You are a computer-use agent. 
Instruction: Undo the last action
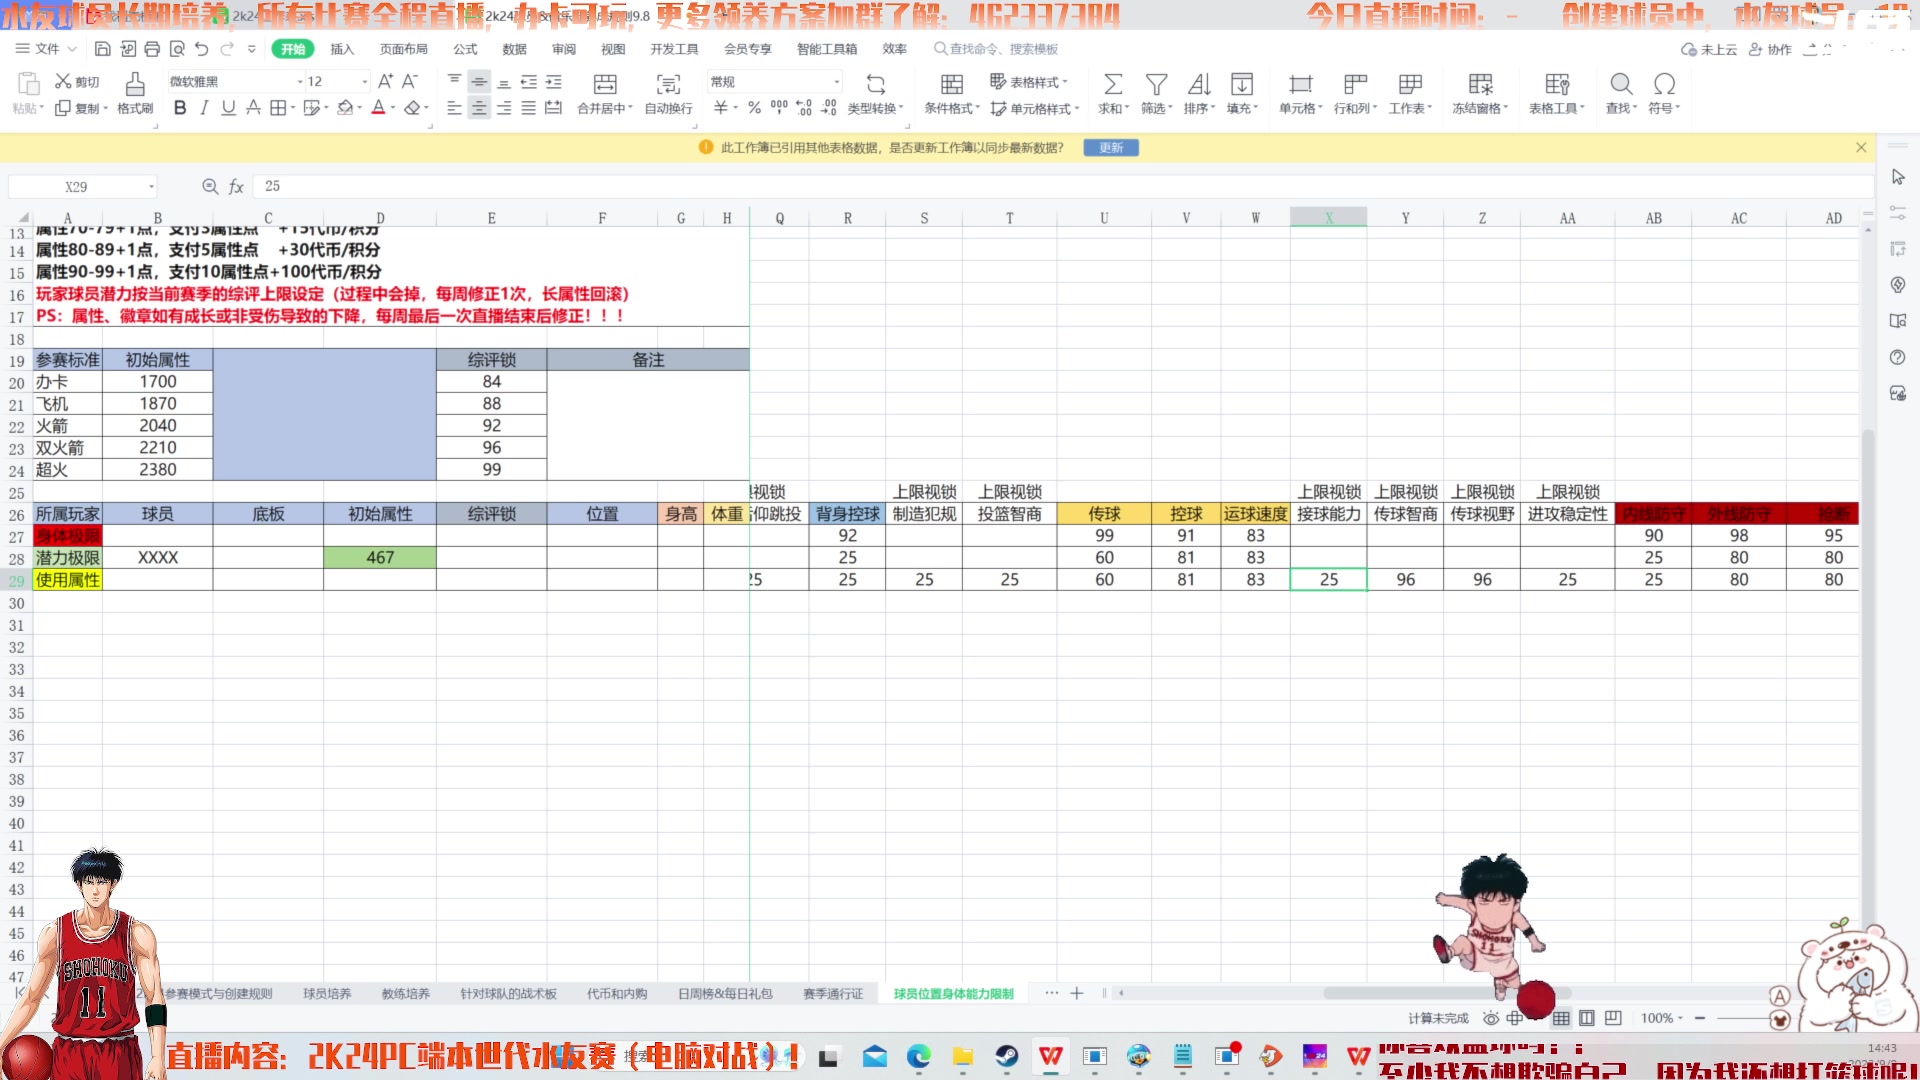point(202,49)
